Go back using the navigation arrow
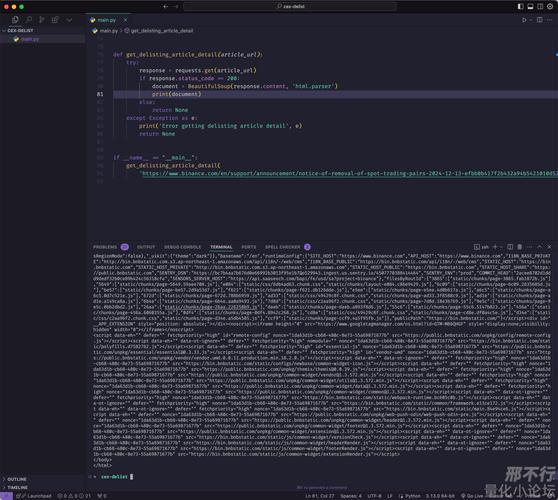558x500 pixels. coord(165,6)
